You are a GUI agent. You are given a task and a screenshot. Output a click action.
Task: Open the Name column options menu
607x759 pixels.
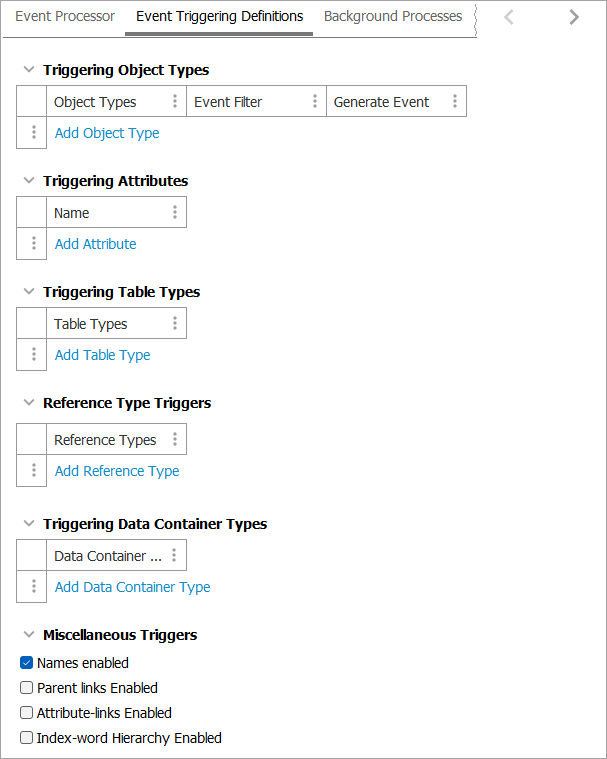(175, 213)
